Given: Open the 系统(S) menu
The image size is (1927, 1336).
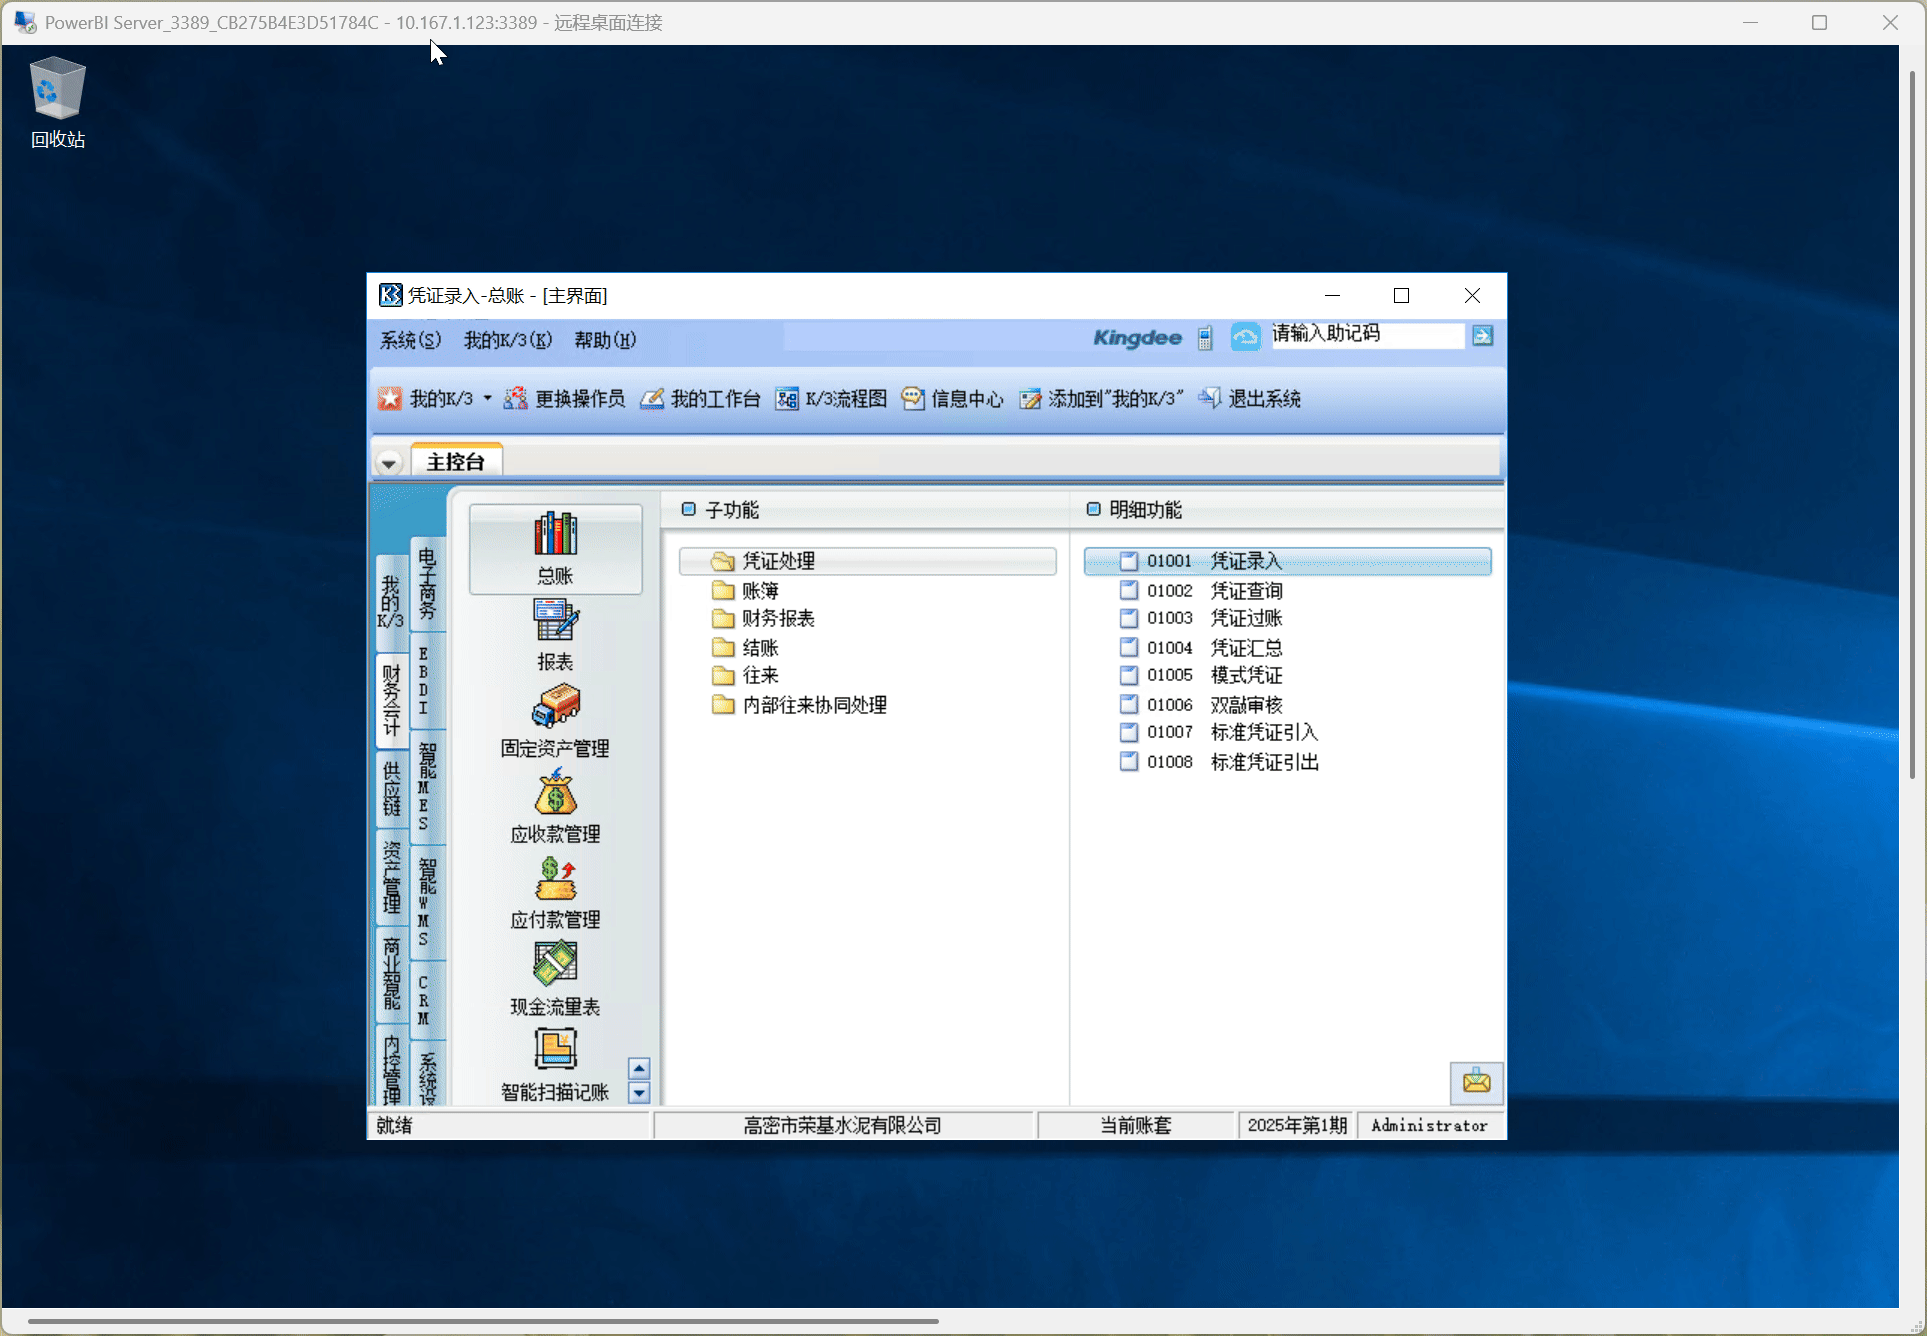Looking at the screenshot, I should pyautogui.click(x=410, y=340).
